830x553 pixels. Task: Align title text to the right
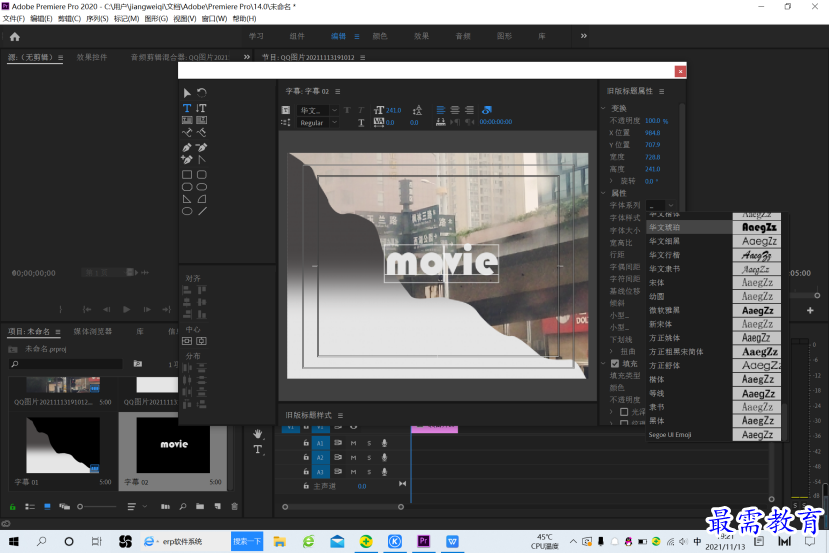(x=470, y=110)
